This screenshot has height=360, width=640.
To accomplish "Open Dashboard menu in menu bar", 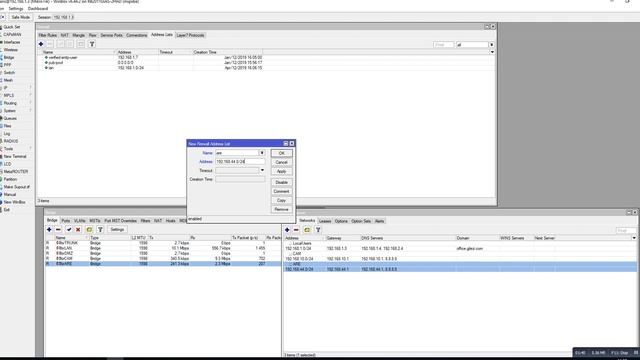I will point(38,9).
